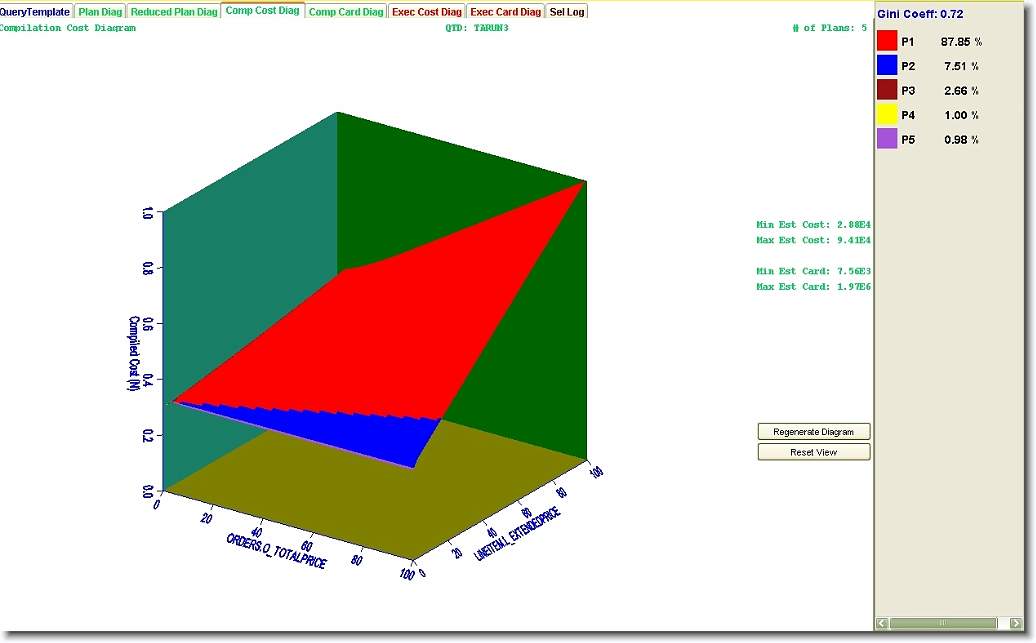Image resolution: width=1036 pixels, height=643 pixels.
Task: Open the Reduced Plan Diag tab
Action: [x=173, y=12]
